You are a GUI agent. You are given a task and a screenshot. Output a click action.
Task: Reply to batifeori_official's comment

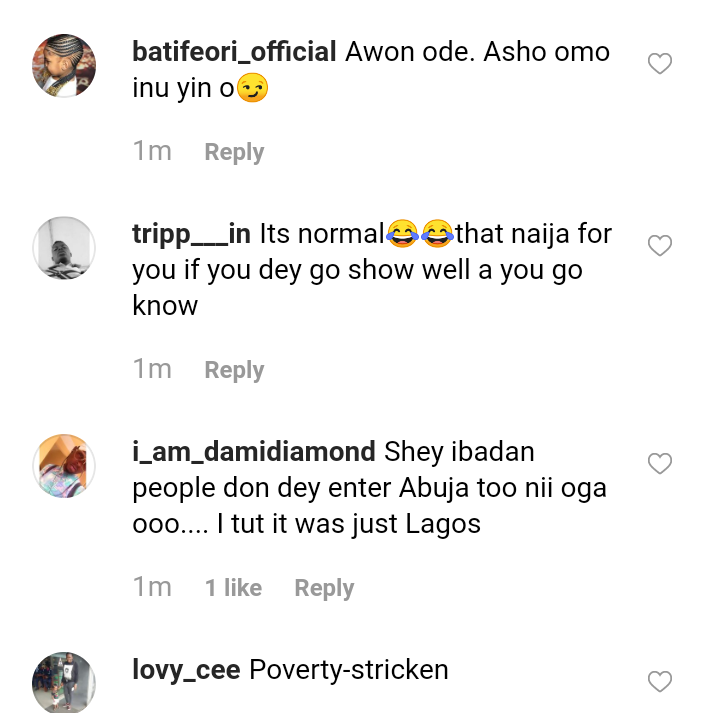(x=234, y=152)
